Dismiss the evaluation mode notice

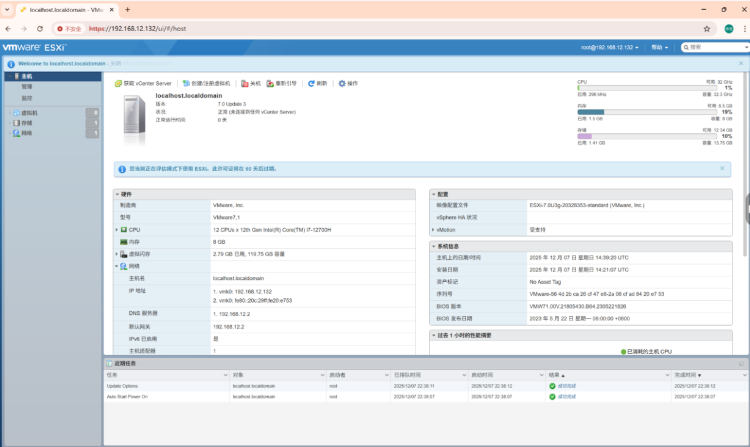pyautogui.click(x=722, y=168)
